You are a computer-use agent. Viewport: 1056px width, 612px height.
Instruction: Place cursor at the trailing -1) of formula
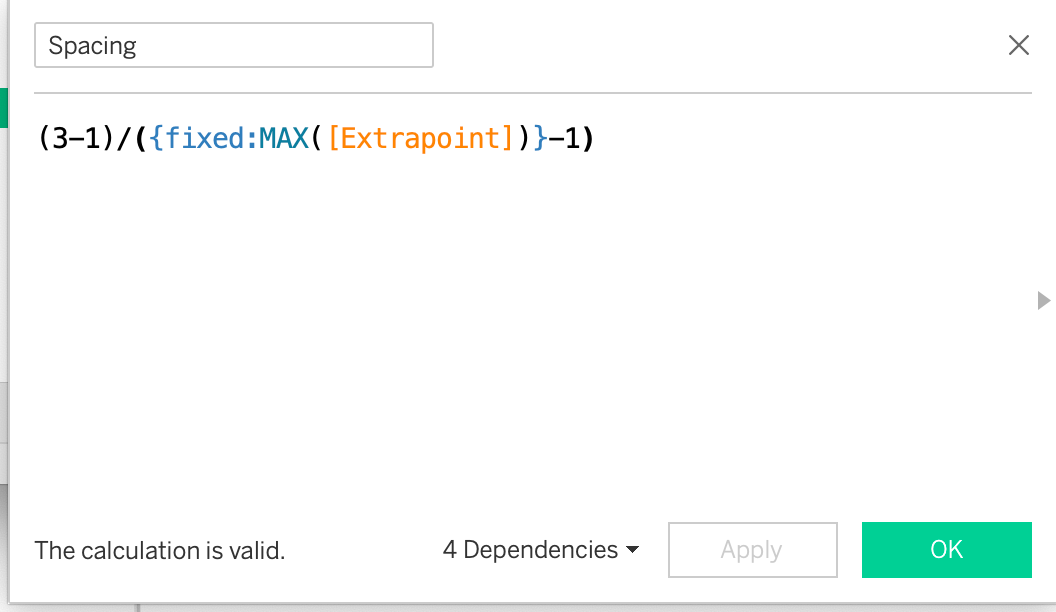[x=572, y=138]
